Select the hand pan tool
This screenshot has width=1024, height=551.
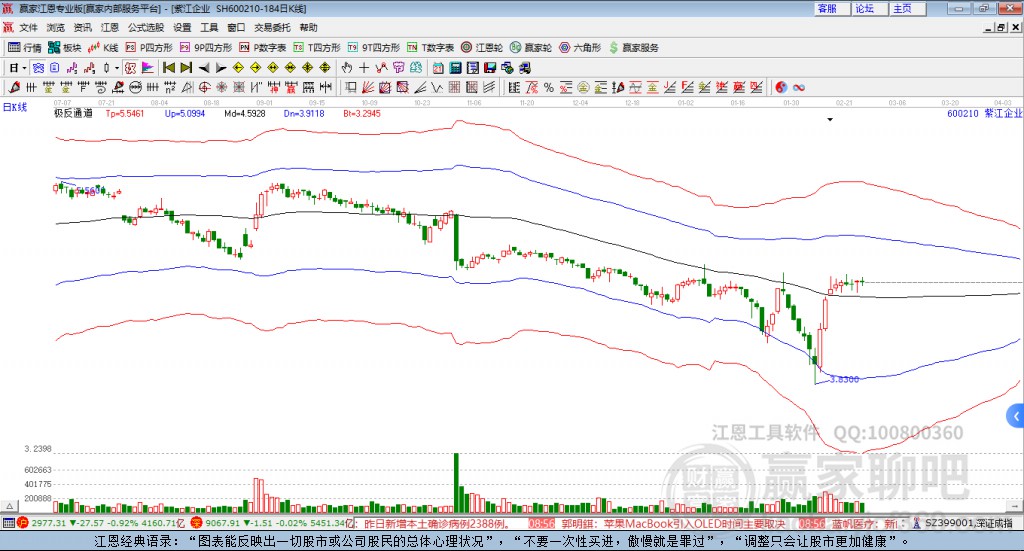346,68
